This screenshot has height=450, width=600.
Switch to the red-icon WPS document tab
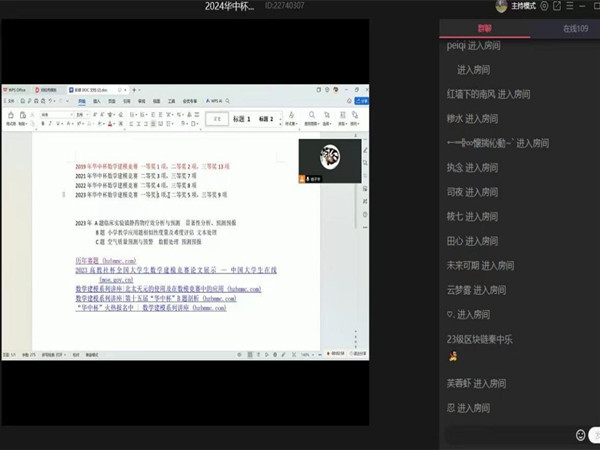point(47,90)
